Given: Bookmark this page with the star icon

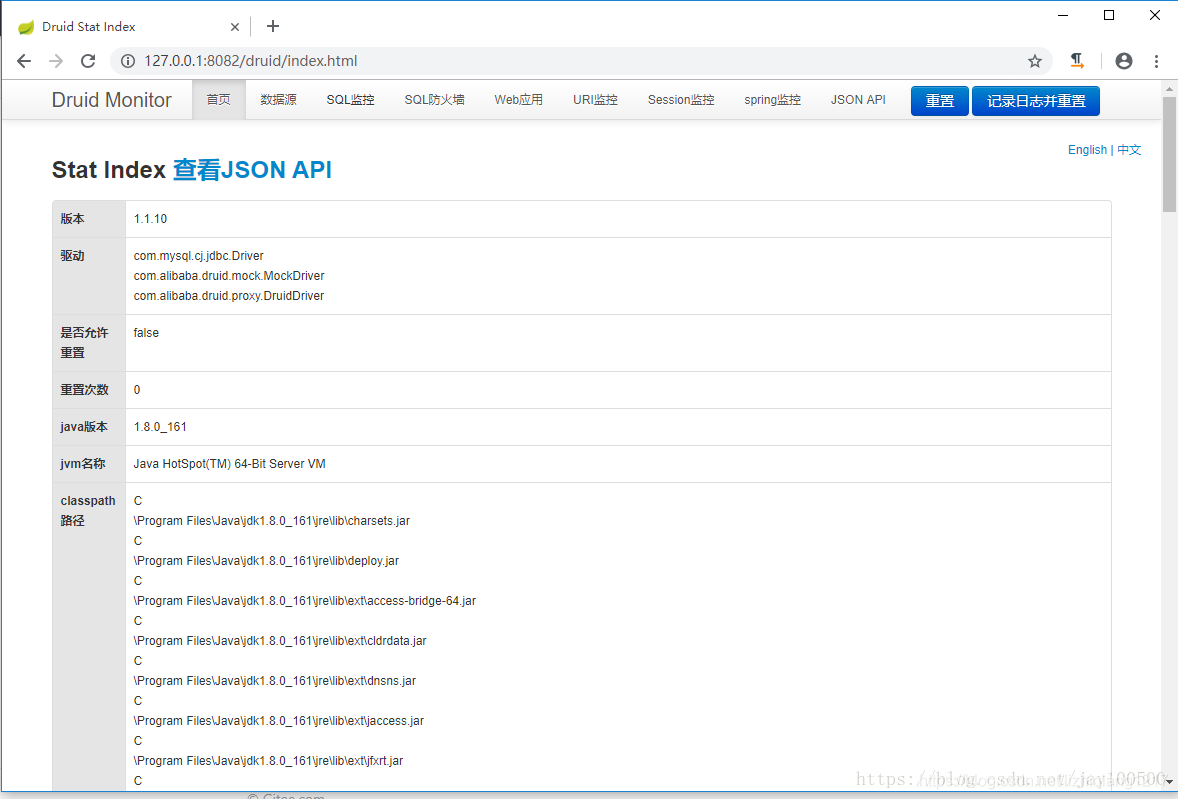Looking at the screenshot, I should [1035, 61].
